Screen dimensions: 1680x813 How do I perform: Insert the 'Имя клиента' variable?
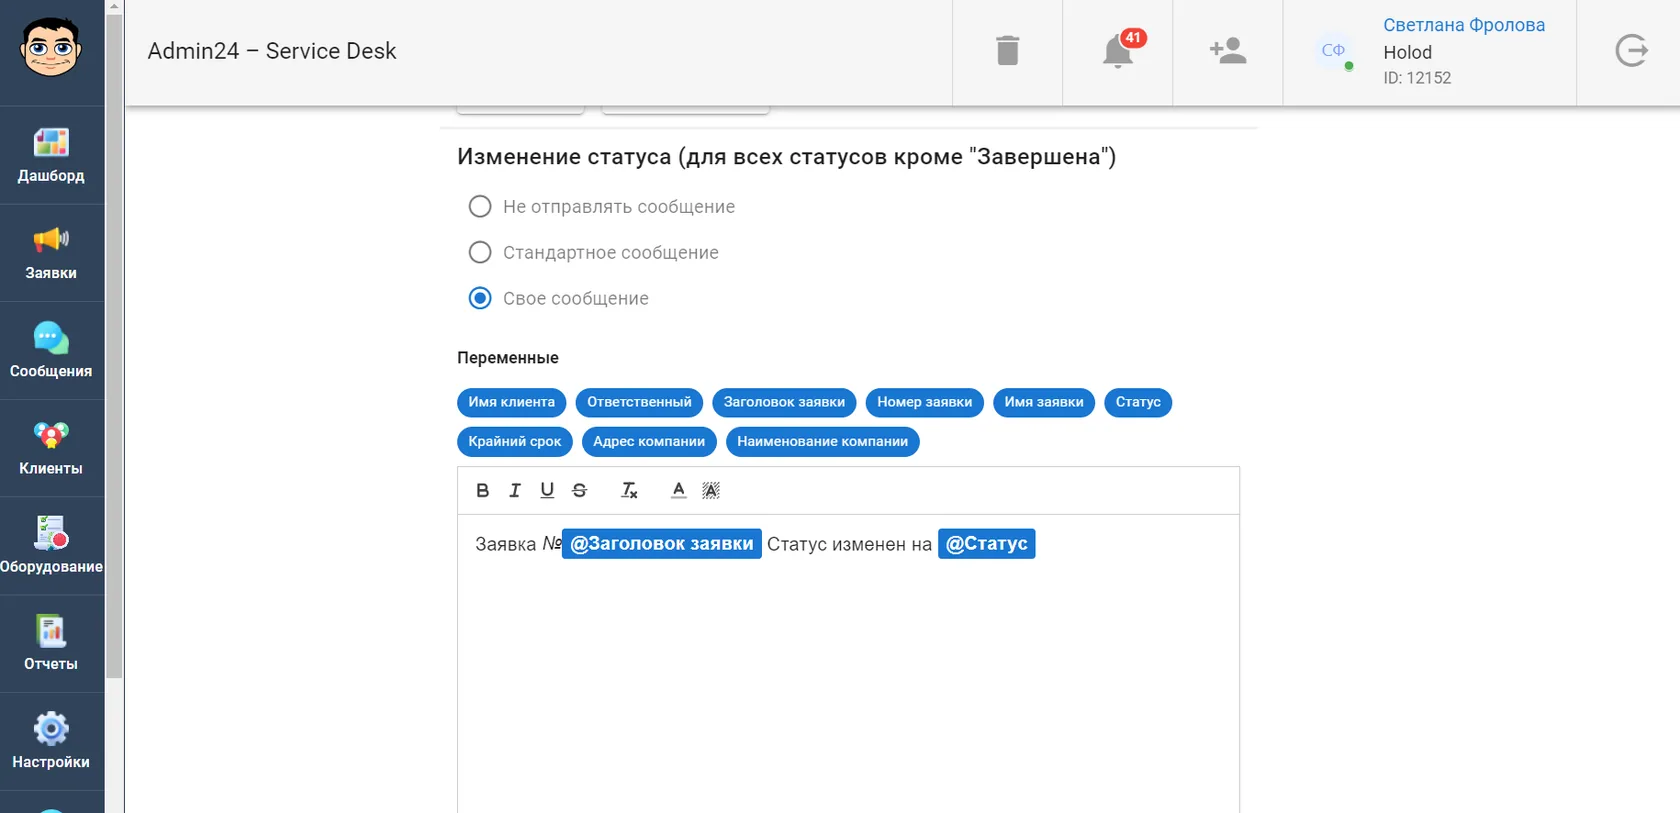(x=512, y=402)
